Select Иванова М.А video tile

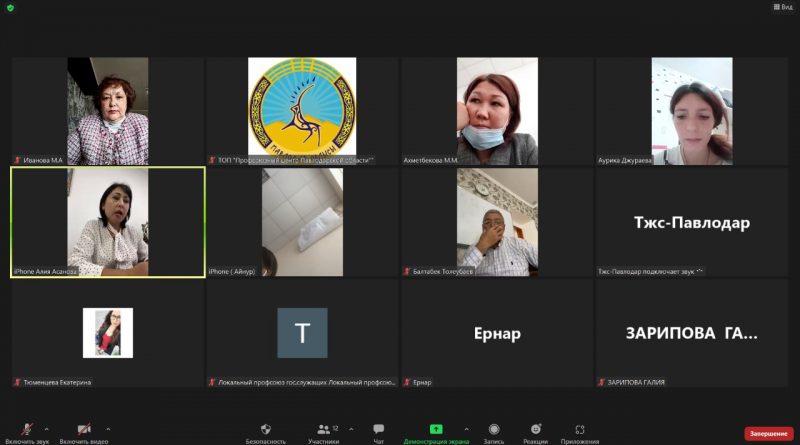click(108, 111)
